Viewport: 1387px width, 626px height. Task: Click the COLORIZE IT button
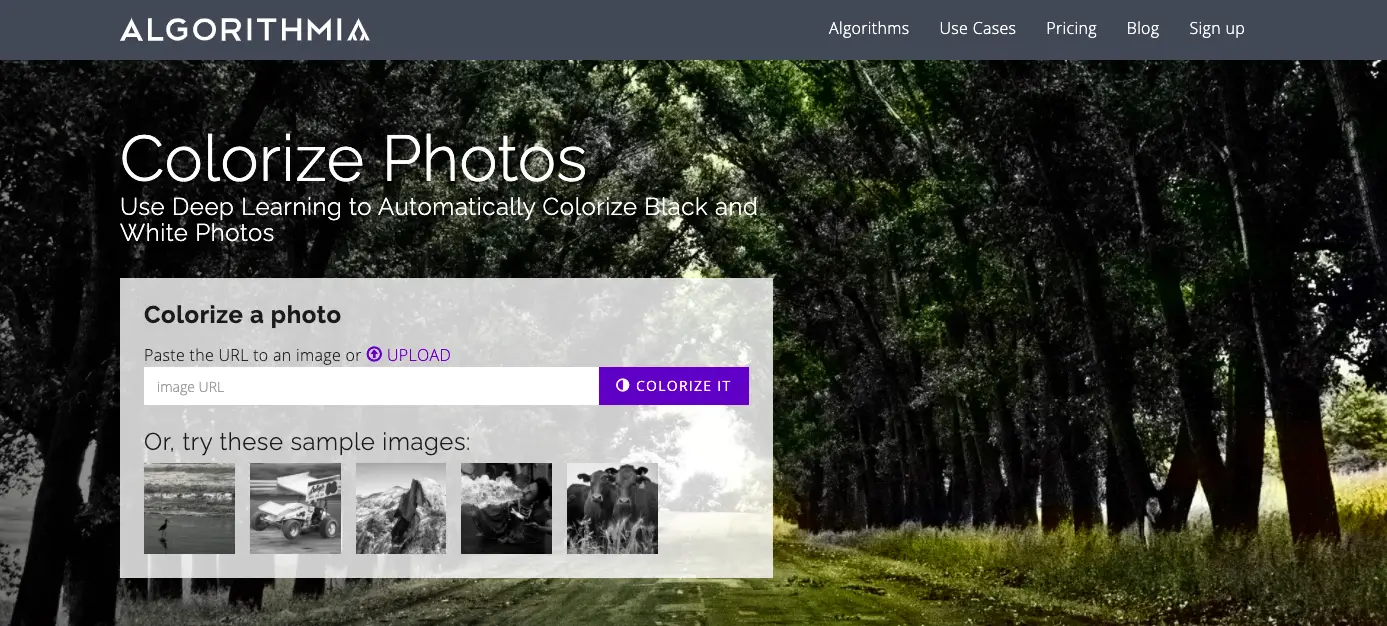pos(674,386)
